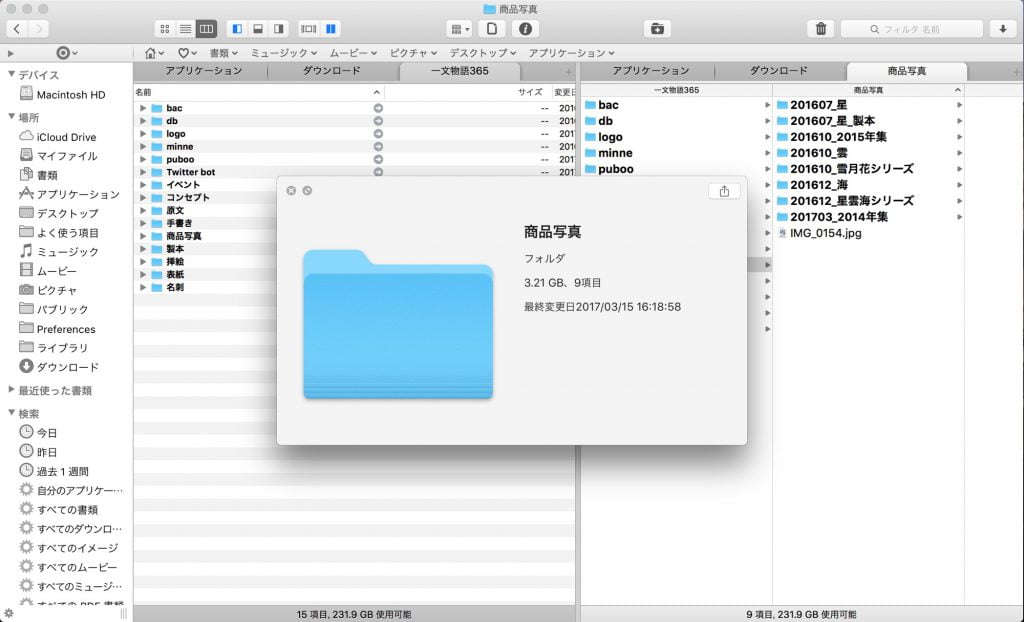Go forward with the right arrow button

[39, 29]
